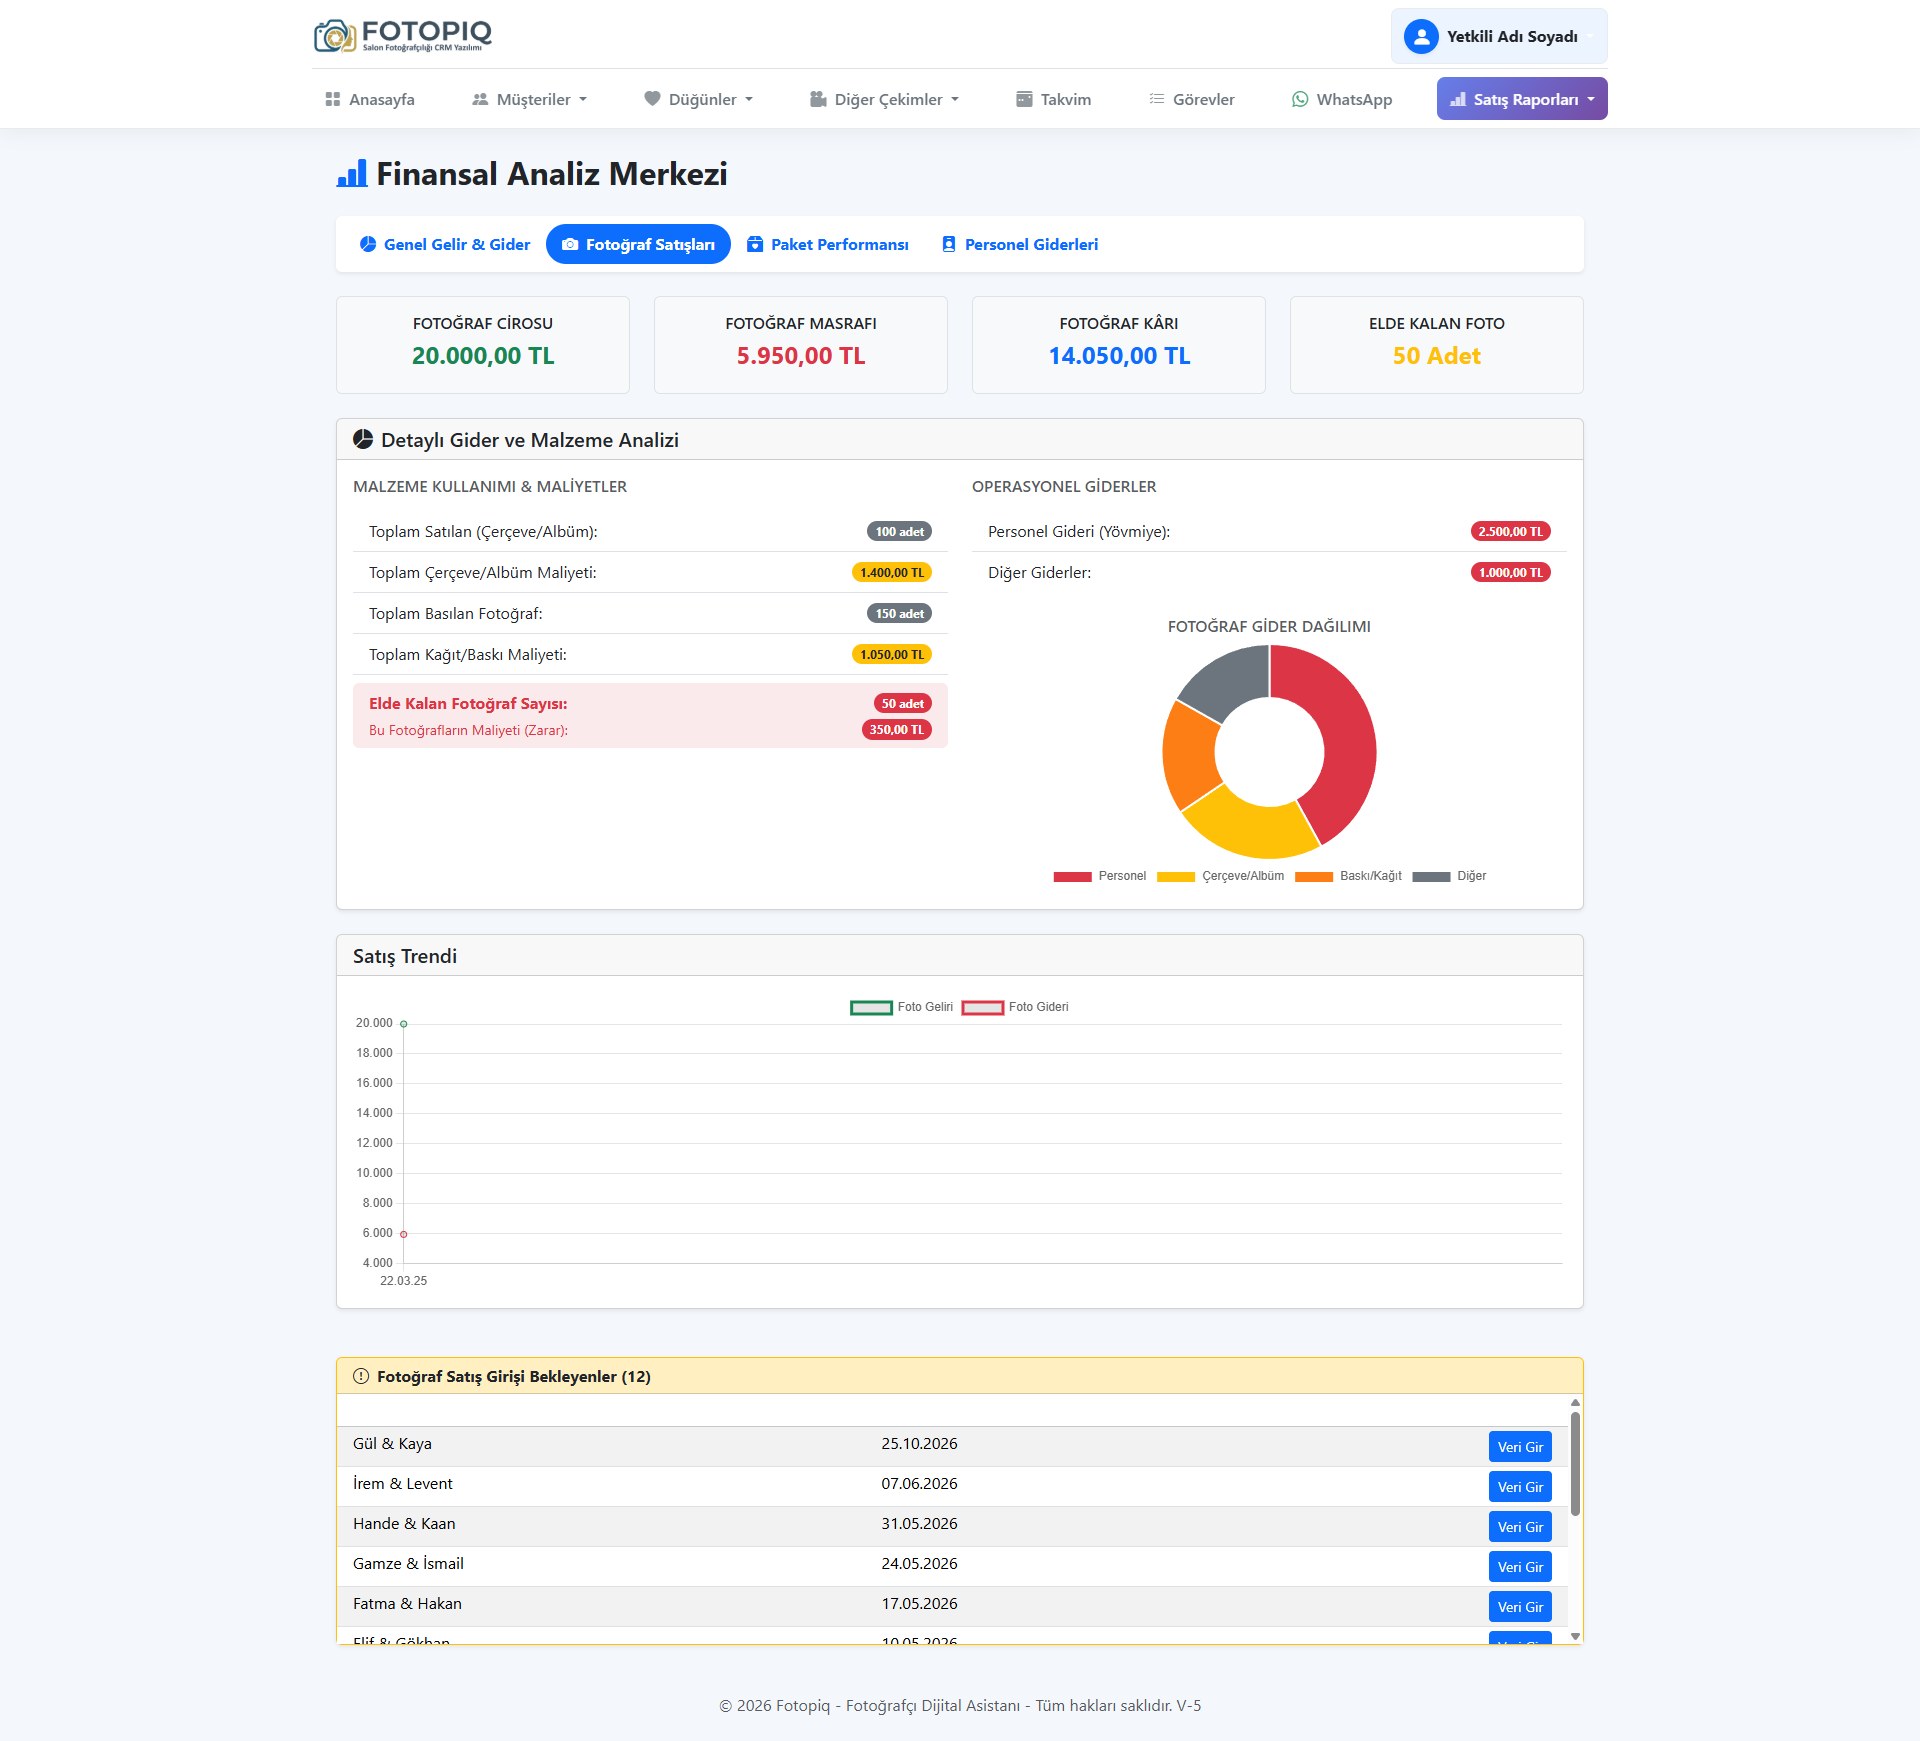Image resolution: width=1920 pixels, height=1741 pixels.
Task: Click the Takvim calendar icon
Action: (x=1024, y=99)
